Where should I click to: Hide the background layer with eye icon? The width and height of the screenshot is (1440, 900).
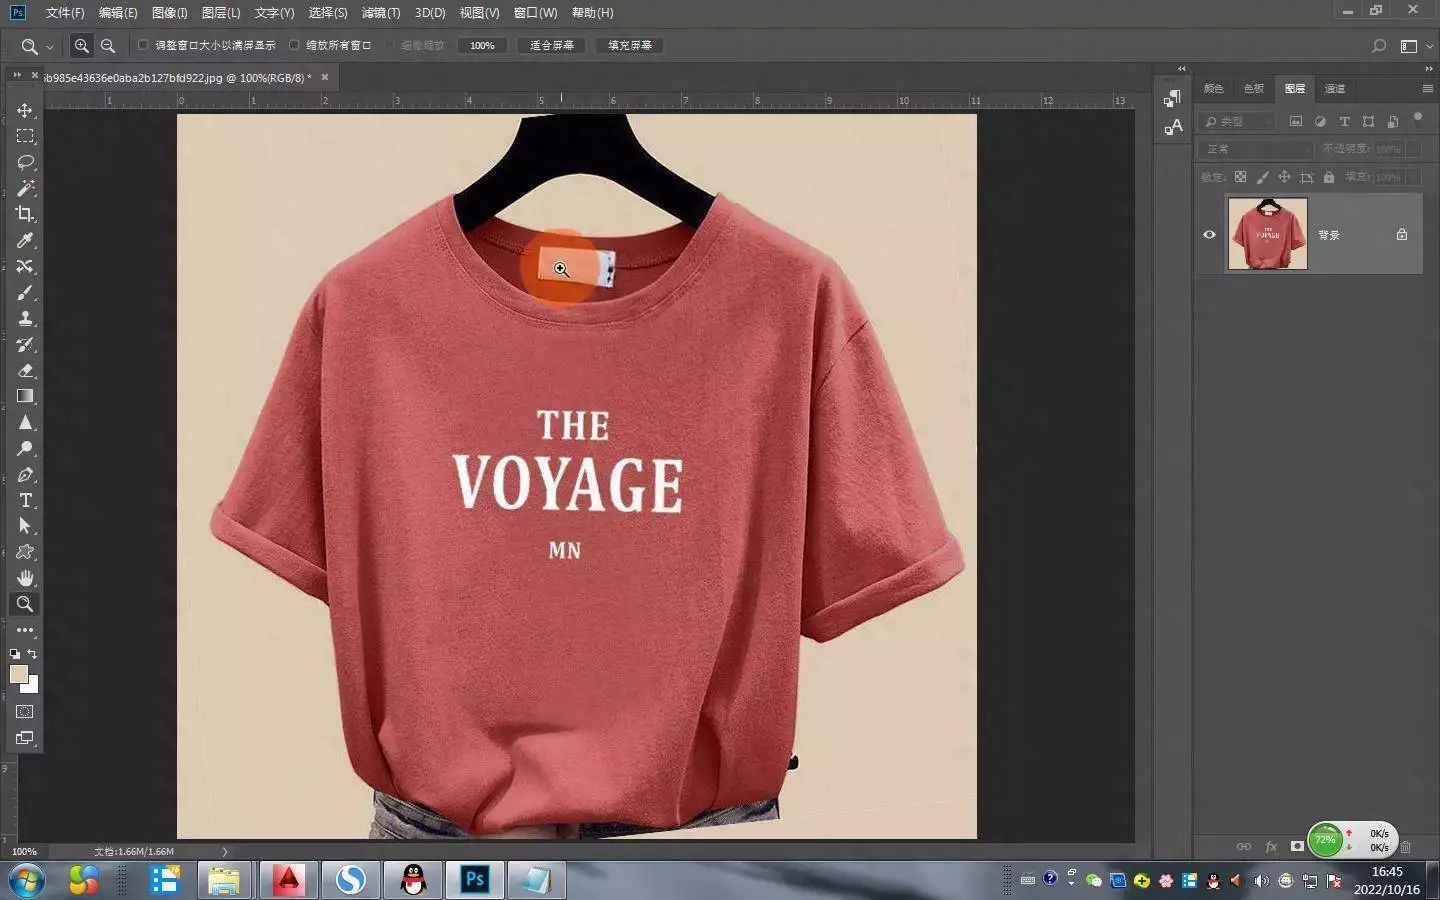point(1209,235)
